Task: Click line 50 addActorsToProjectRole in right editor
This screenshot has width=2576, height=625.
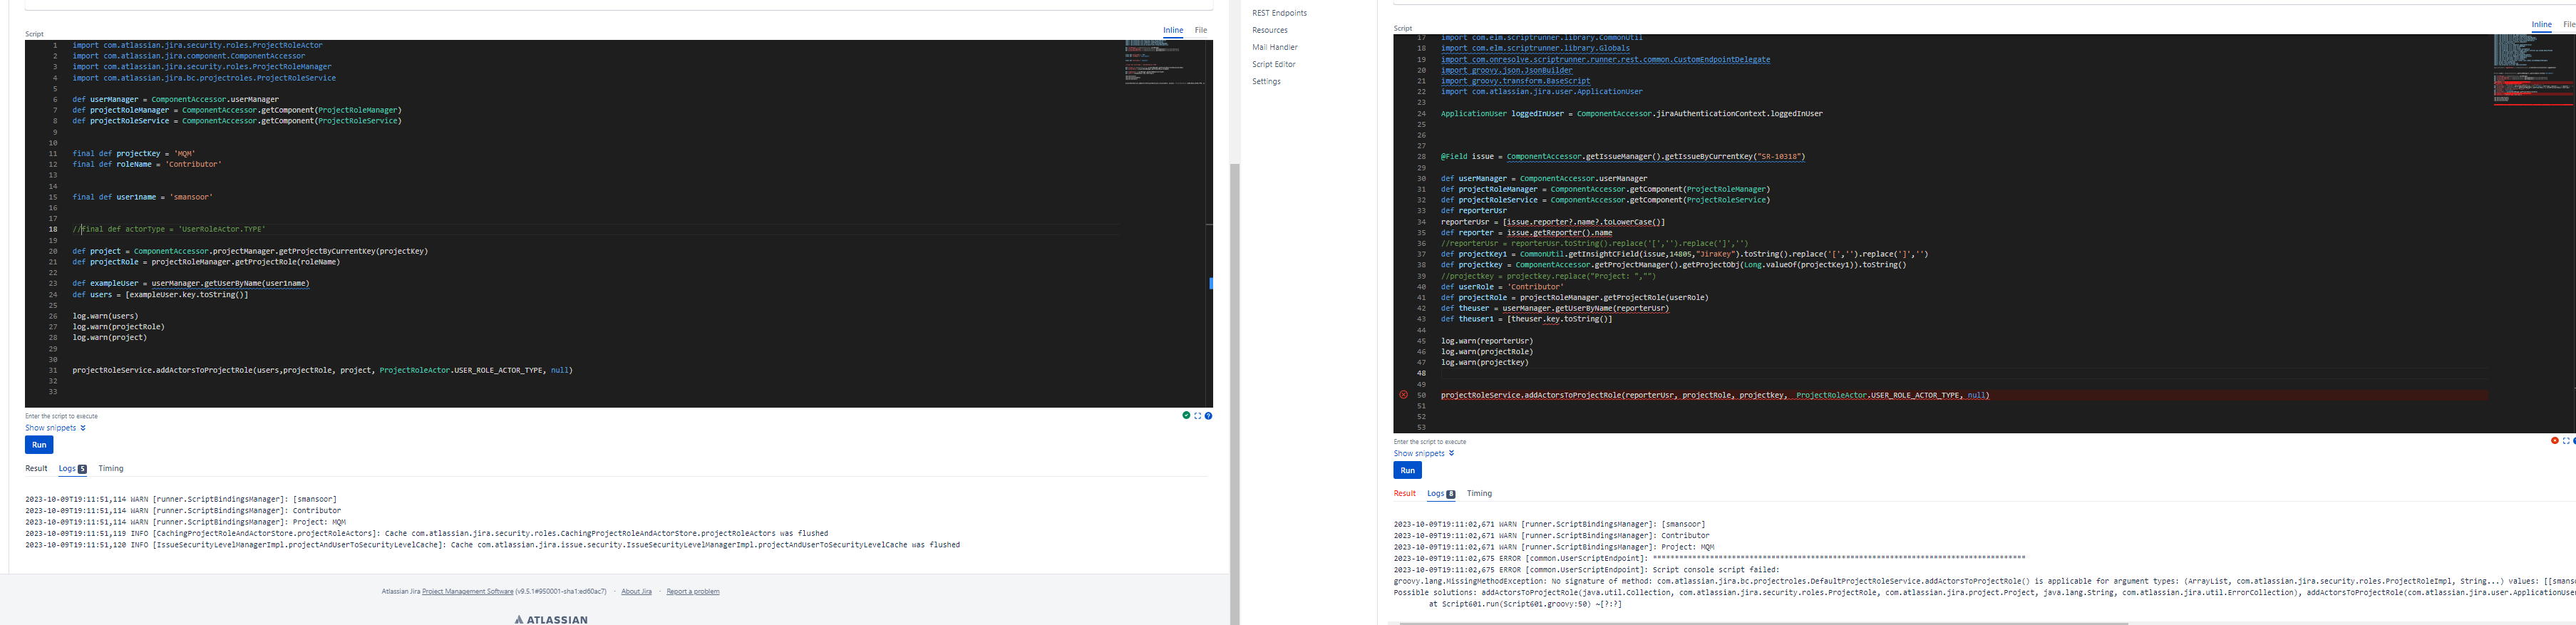Action: click(x=1715, y=395)
